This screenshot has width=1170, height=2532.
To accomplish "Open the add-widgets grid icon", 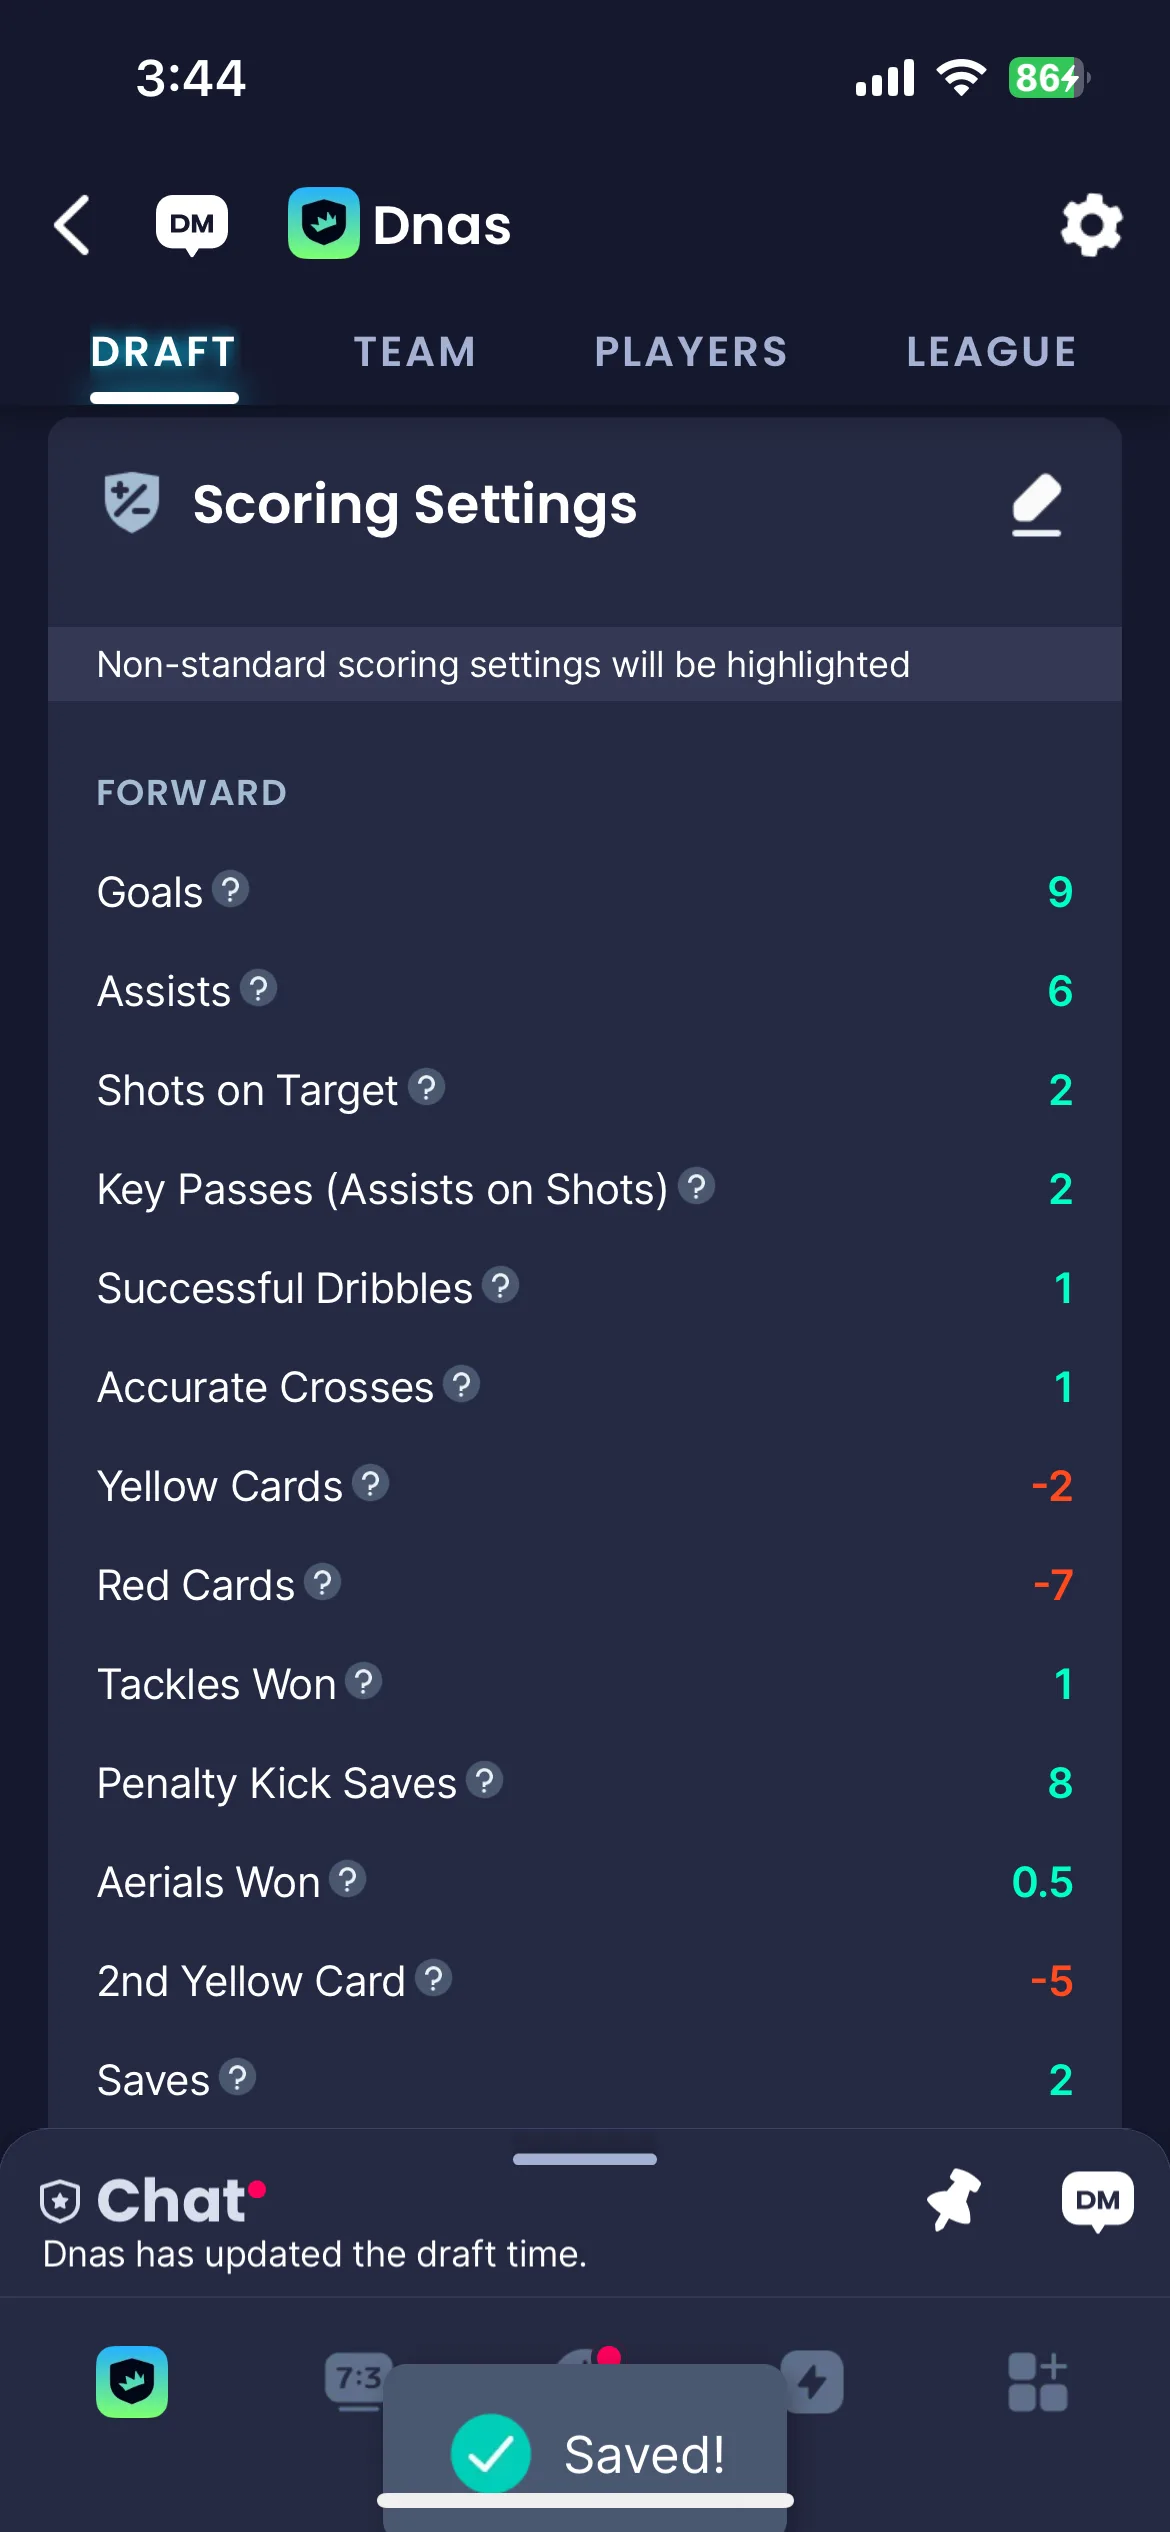I will (1038, 2382).
